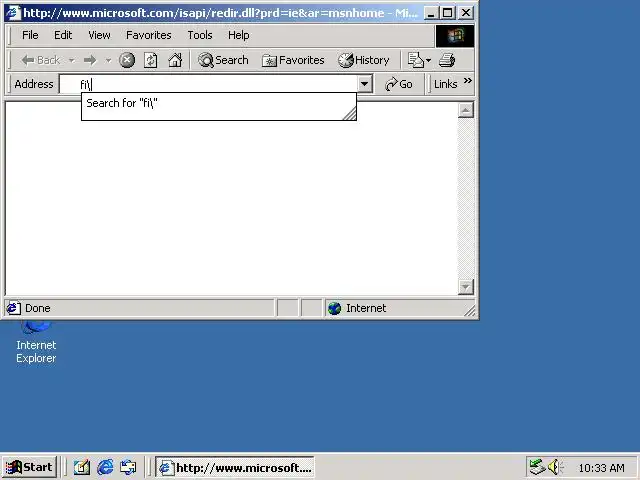Maximize the Internet Explorer window

point(447,13)
